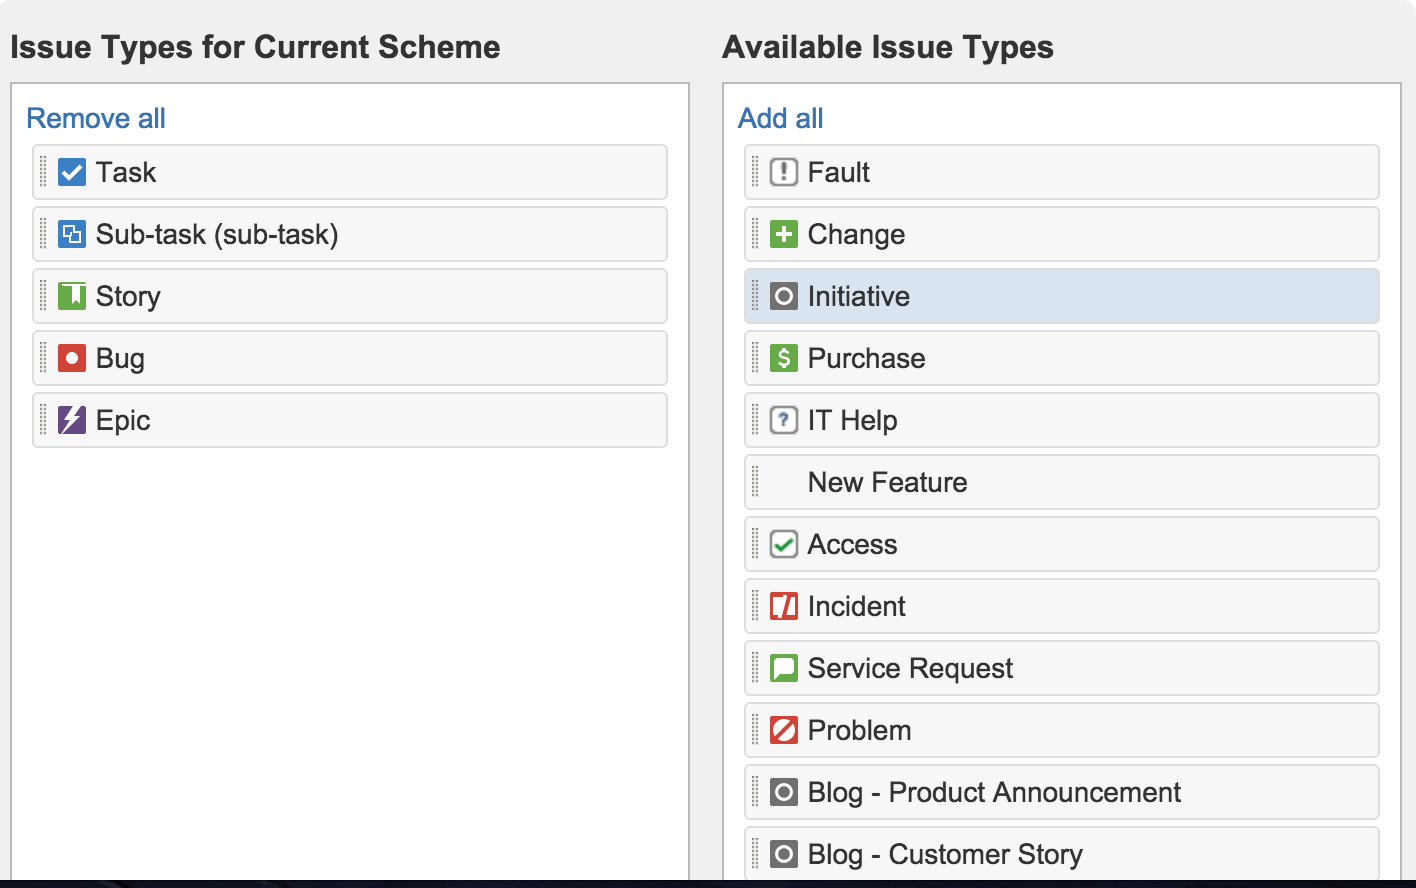Click the Access checkmark icon

pyautogui.click(x=784, y=545)
